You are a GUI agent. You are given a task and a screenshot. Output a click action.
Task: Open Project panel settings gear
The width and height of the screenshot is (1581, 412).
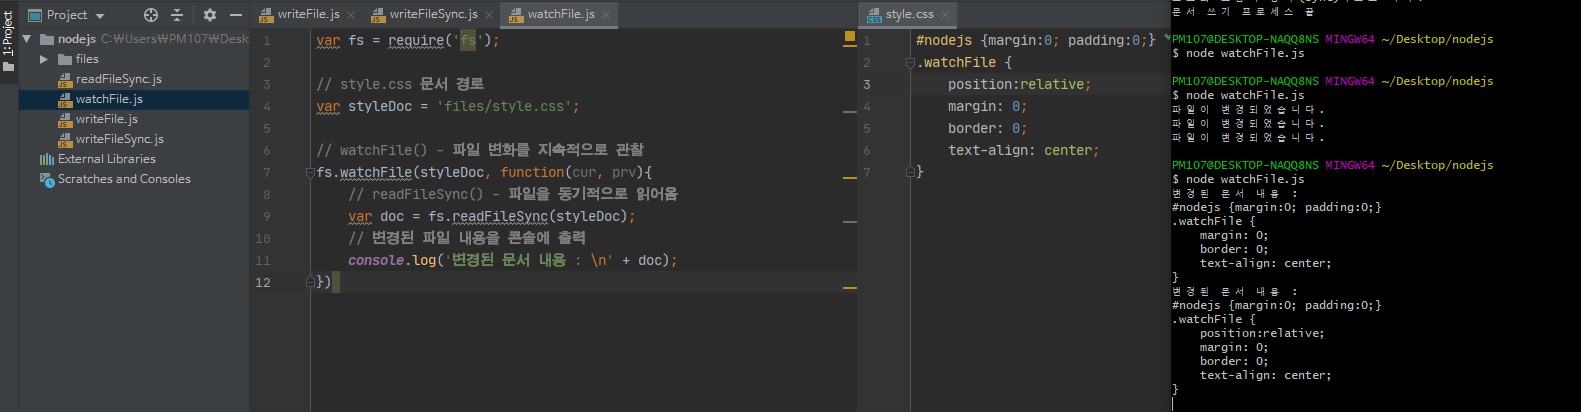click(x=209, y=15)
